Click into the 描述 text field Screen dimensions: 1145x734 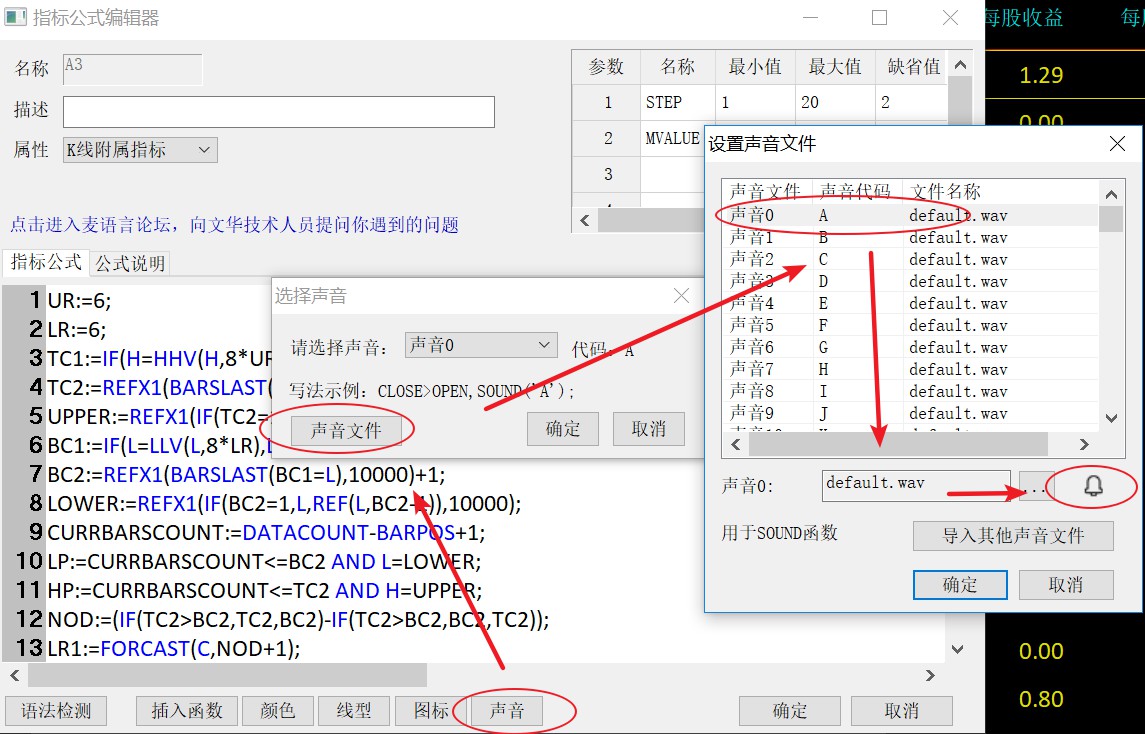[x=278, y=112]
